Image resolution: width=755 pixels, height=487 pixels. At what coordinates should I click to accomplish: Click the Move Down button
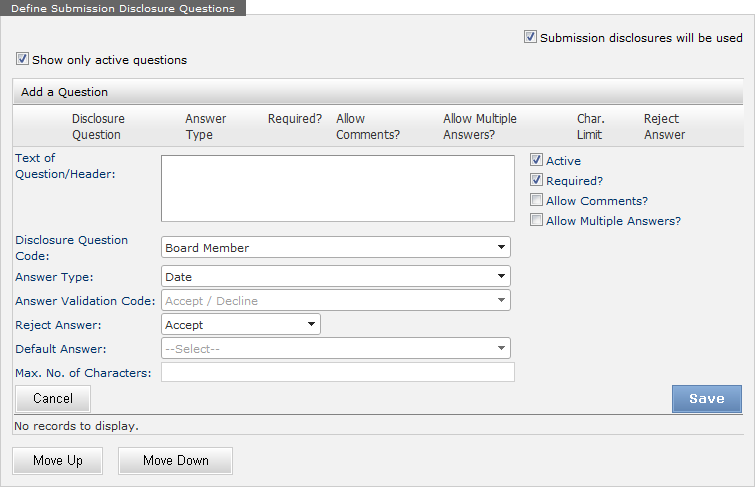[x=175, y=461]
